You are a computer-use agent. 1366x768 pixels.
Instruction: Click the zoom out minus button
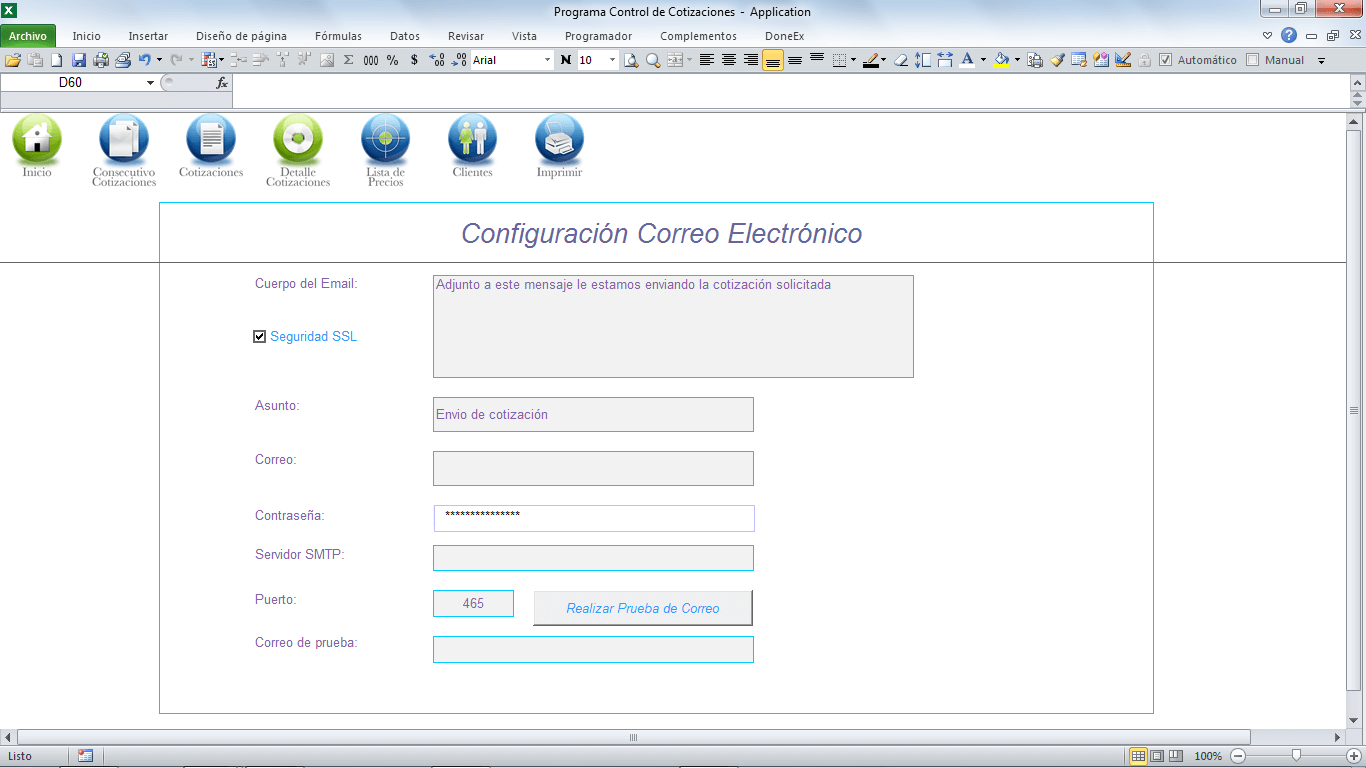(x=1238, y=756)
